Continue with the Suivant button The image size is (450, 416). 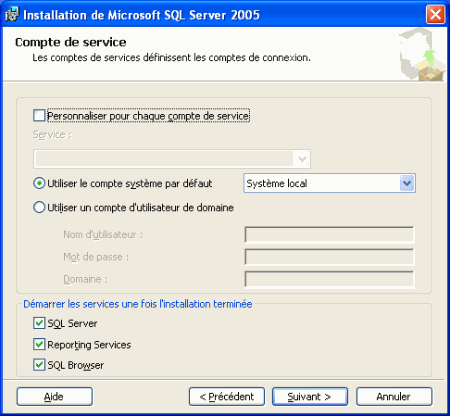tap(310, 397)
